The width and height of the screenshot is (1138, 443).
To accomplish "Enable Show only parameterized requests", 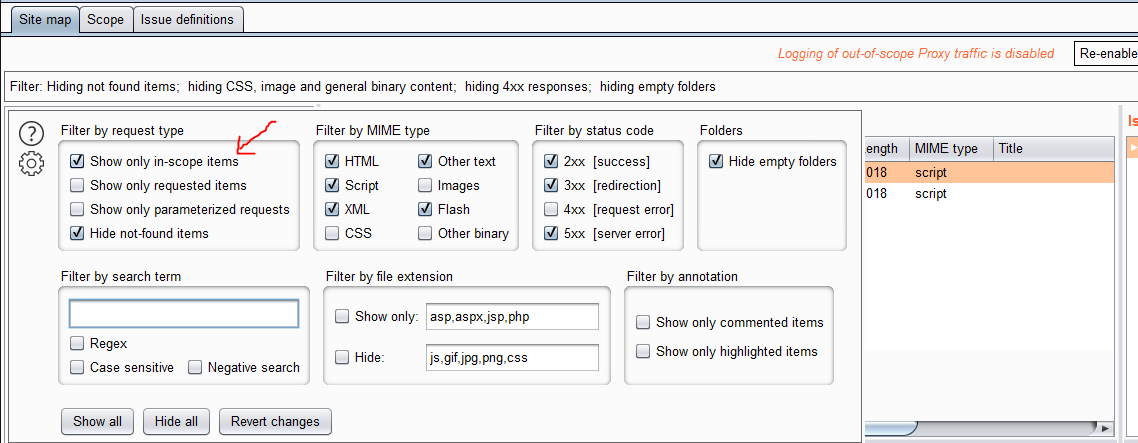I will point(77,209).
